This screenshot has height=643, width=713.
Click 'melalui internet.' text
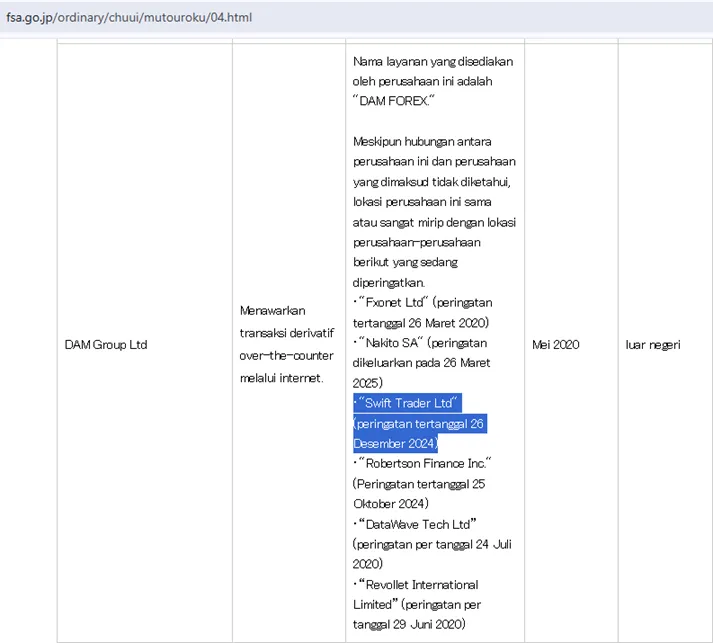pos(281,378)
